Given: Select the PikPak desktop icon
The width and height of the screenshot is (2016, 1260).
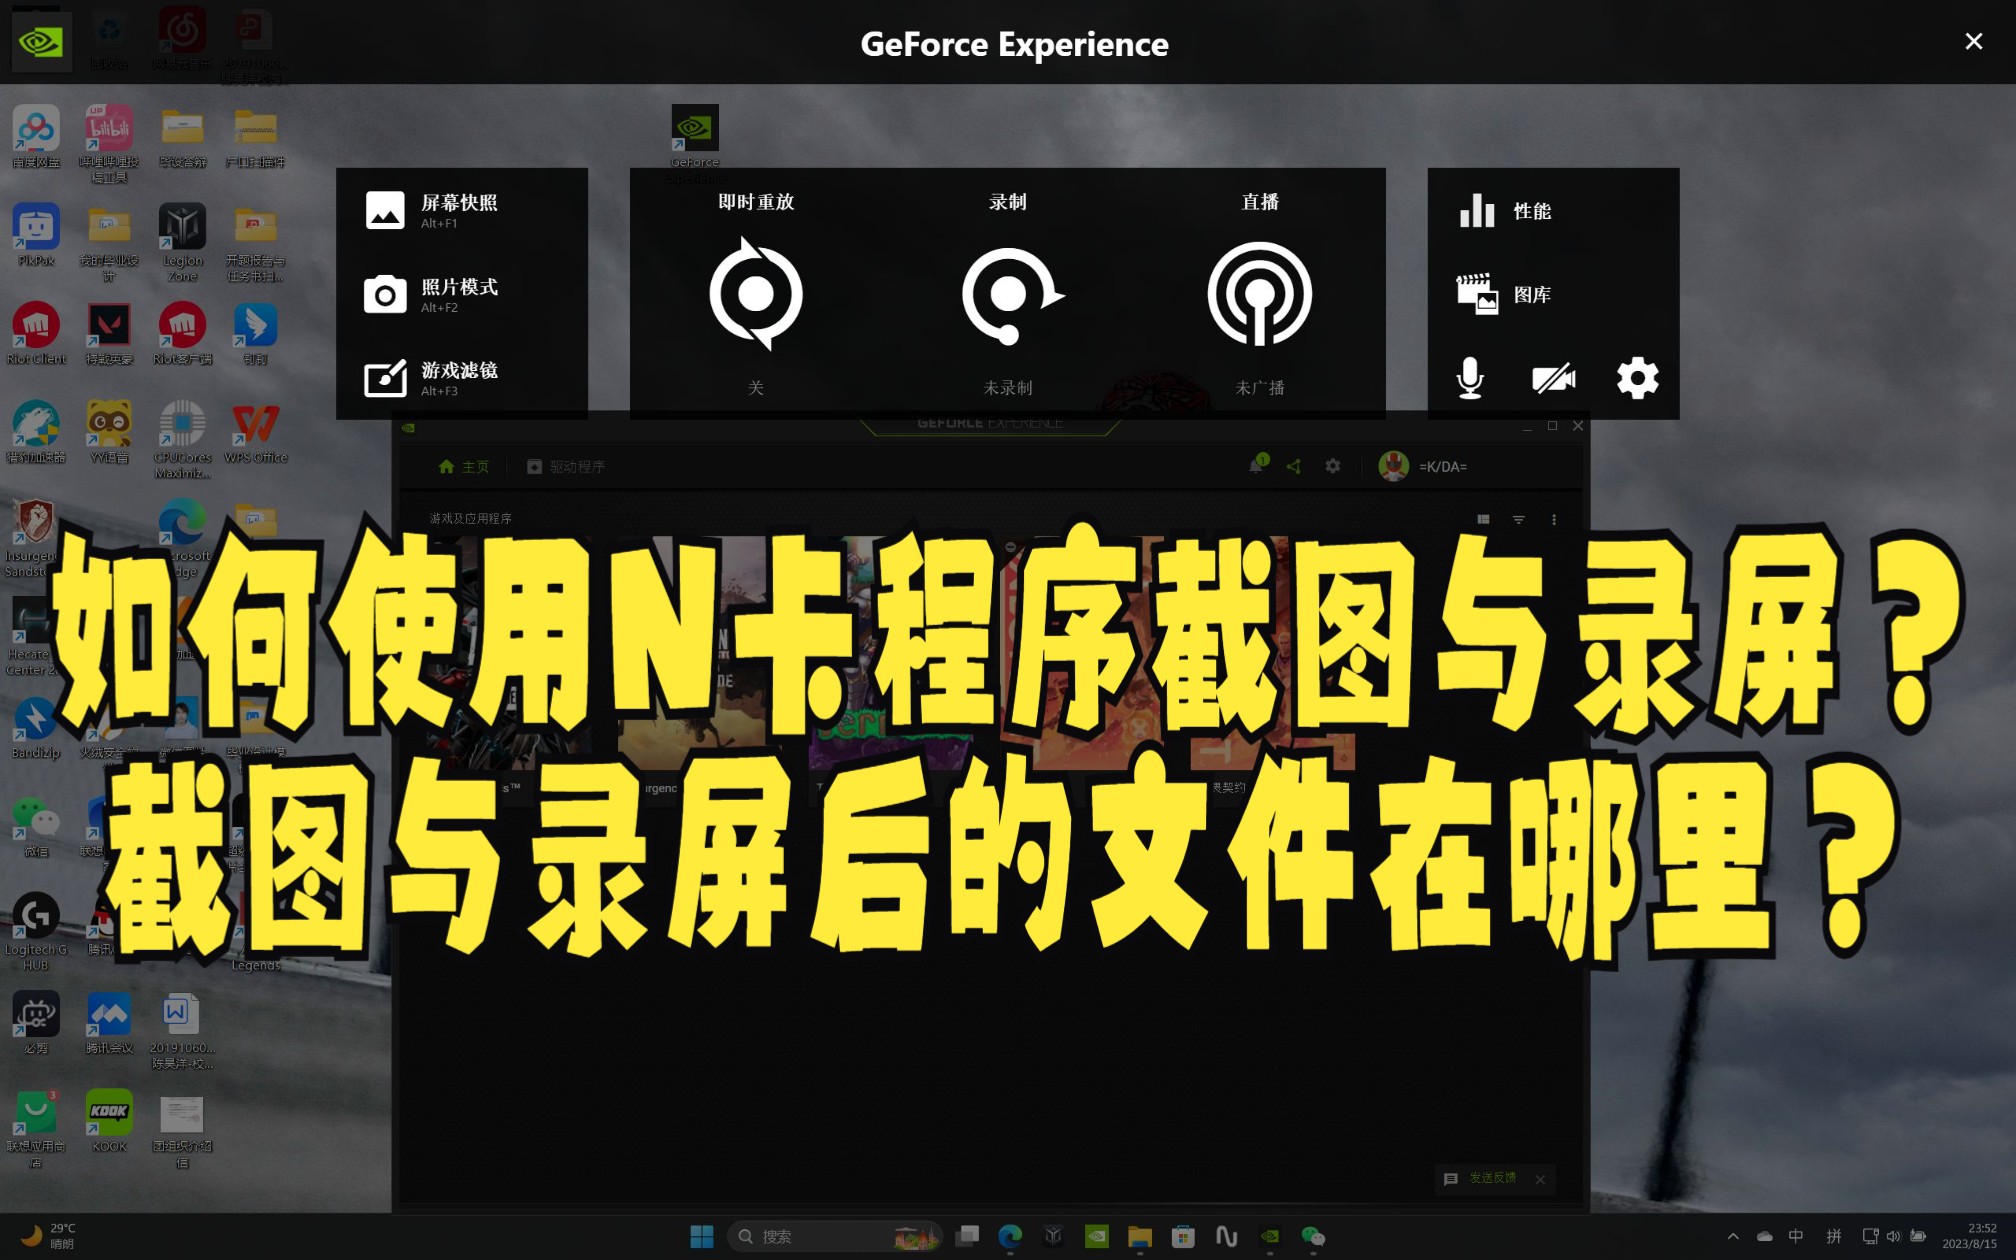Looking at the screenshot, I should 36,235.
